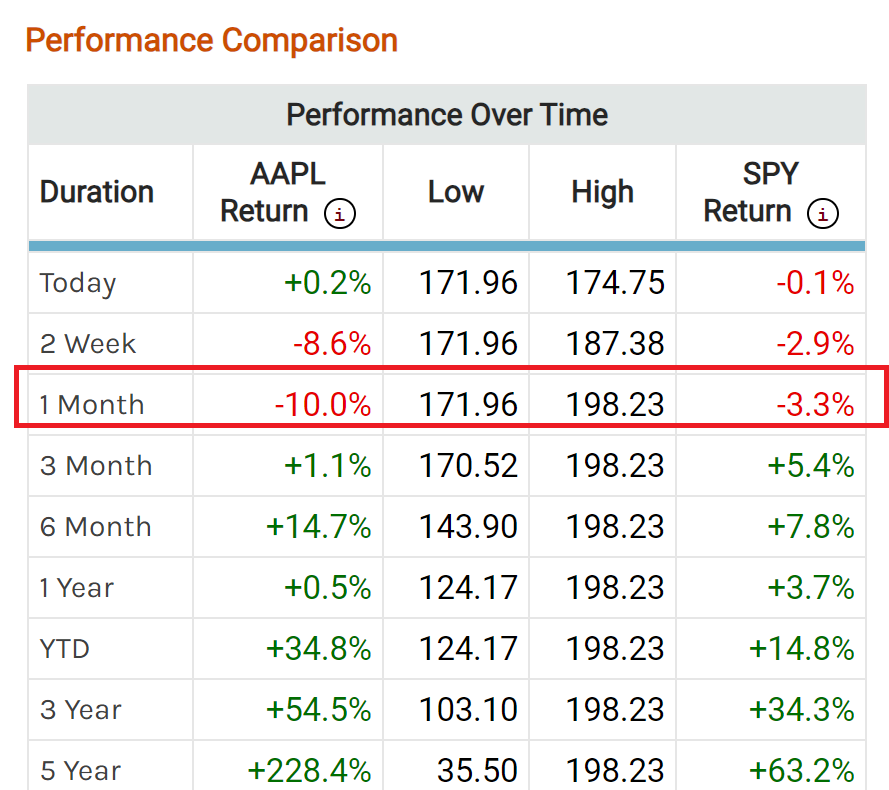Select the 5 Year row label
889x790 pixels.
[x=81, y=771]
